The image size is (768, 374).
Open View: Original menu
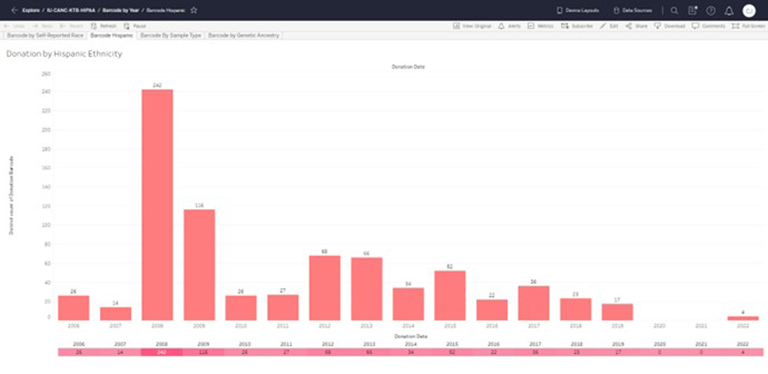point(472,26)
